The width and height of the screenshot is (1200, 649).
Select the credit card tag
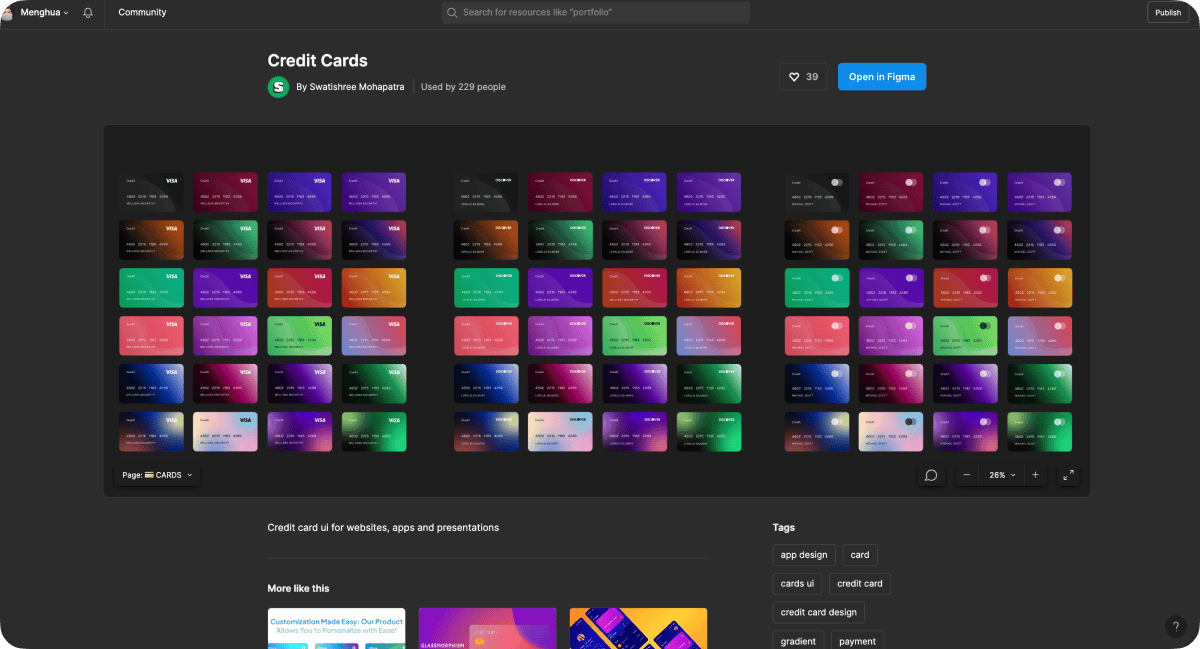[x=860, y=584]
